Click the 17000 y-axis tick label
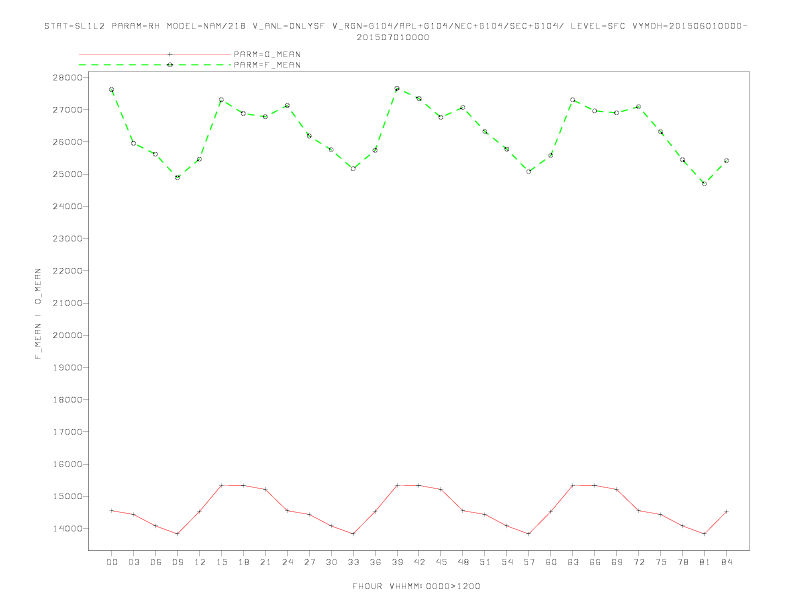792x612 pixels. tap(67, 432)
